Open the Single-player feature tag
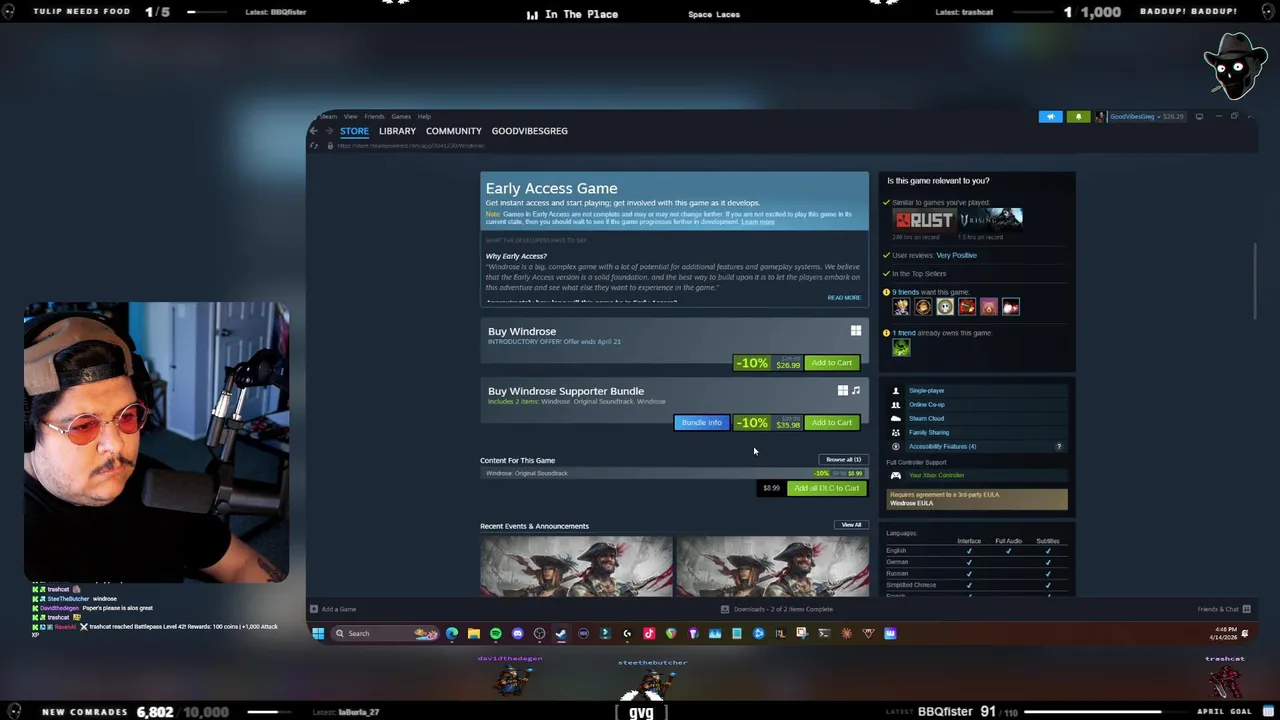 coord(926,391)
